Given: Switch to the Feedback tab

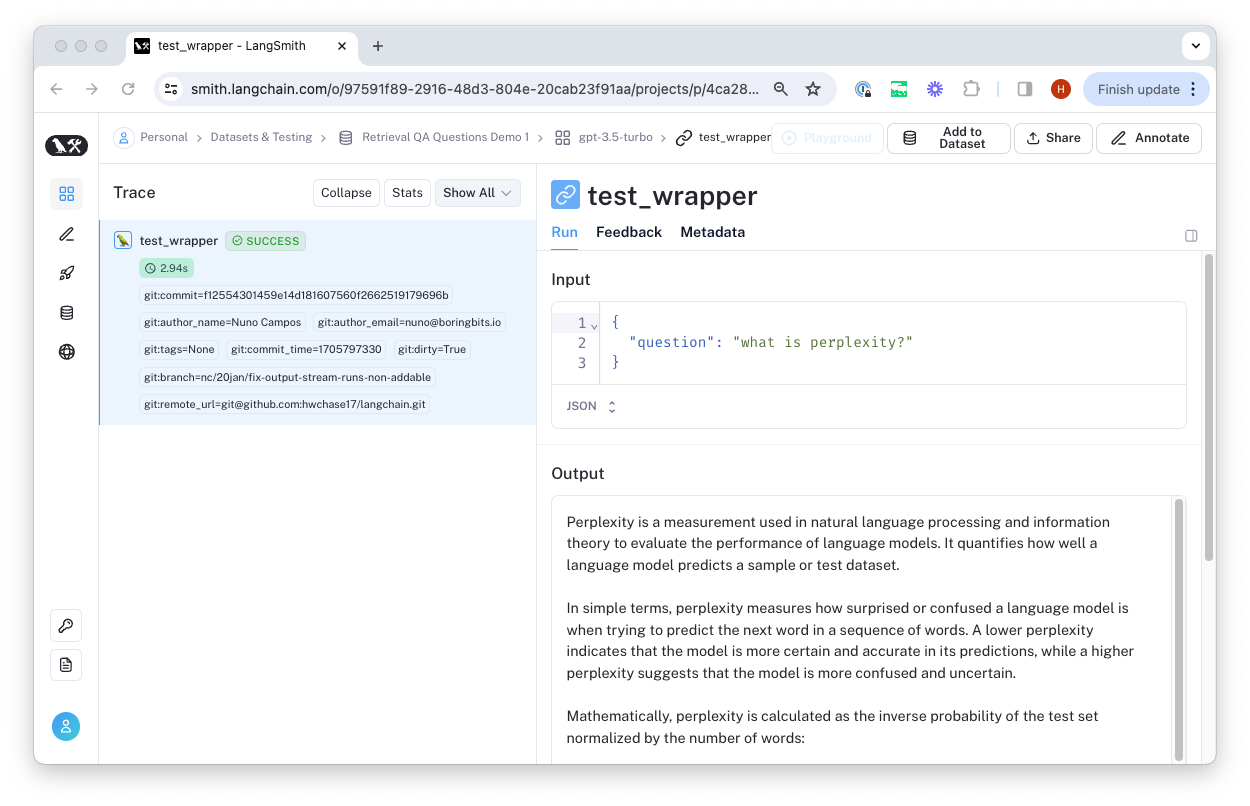Looking at the screenshot, I should (x=629, y=232).
